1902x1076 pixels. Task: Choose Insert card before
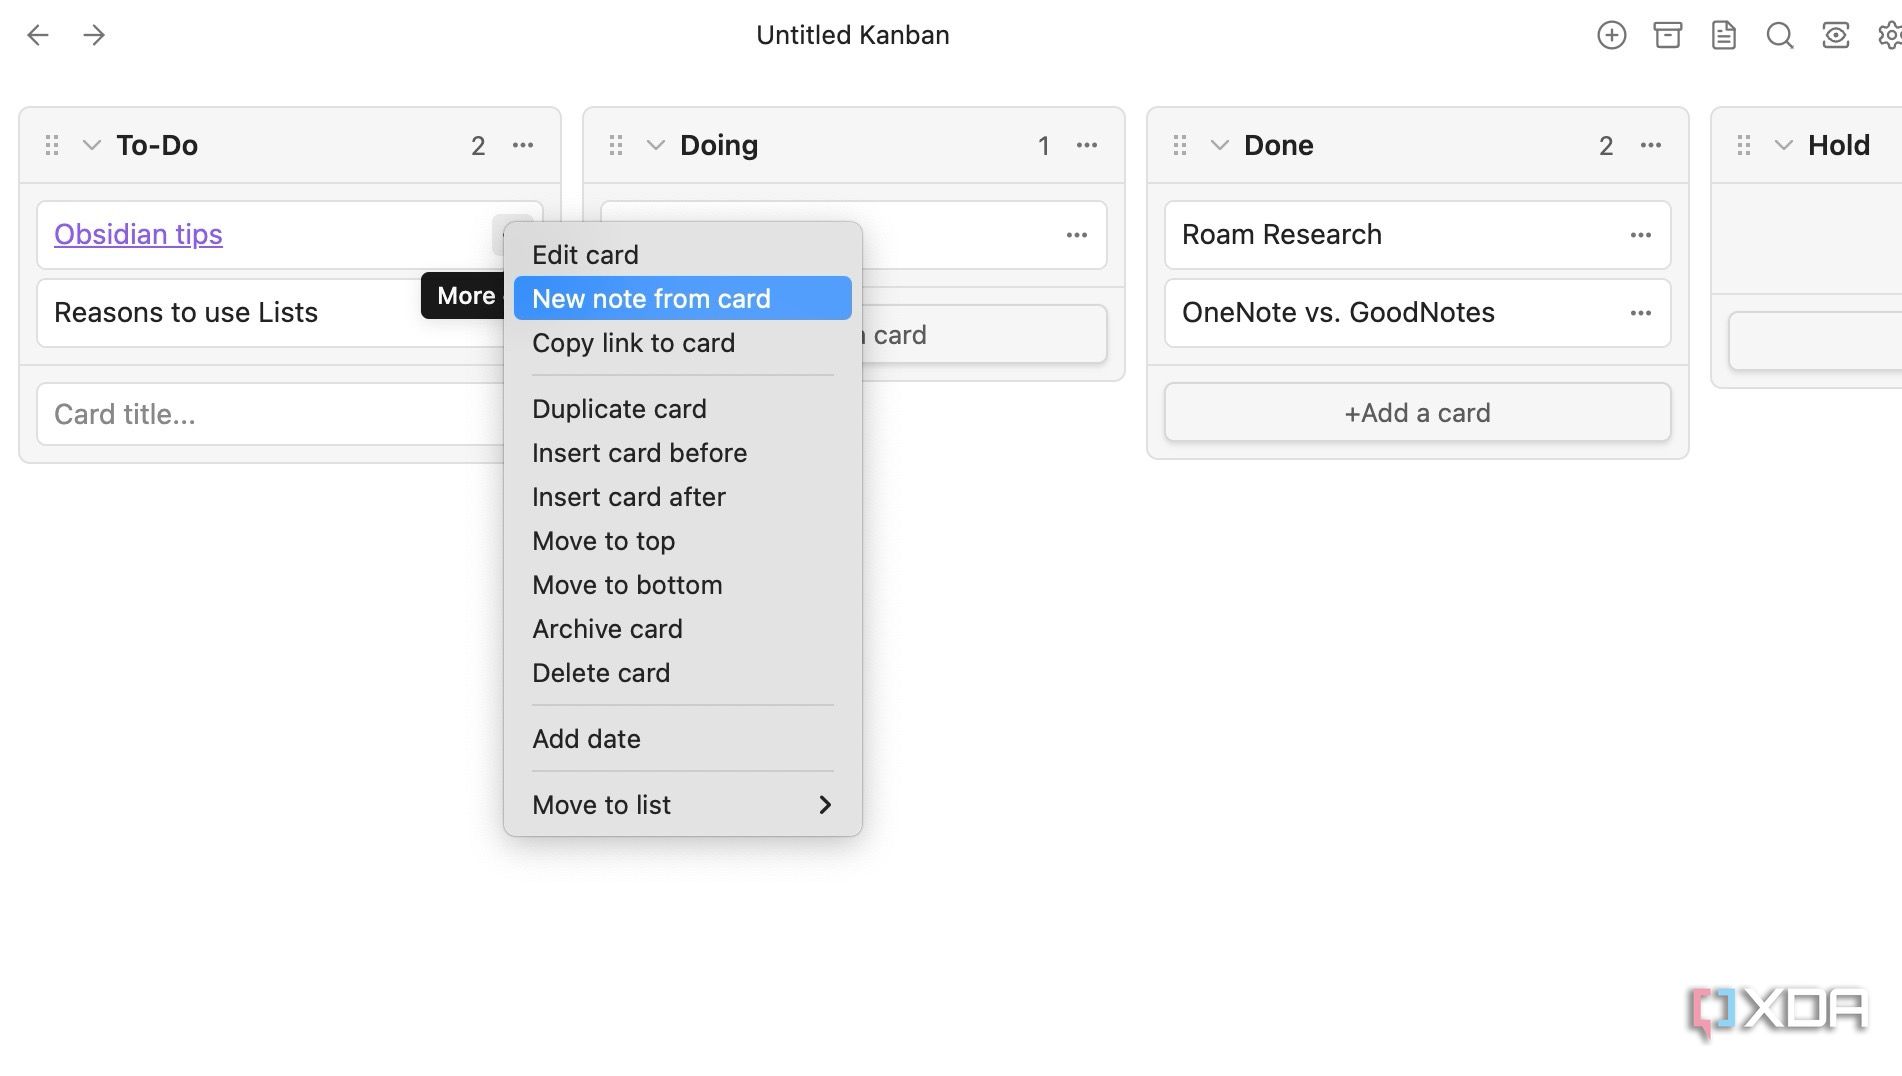(x=683, y=453)
